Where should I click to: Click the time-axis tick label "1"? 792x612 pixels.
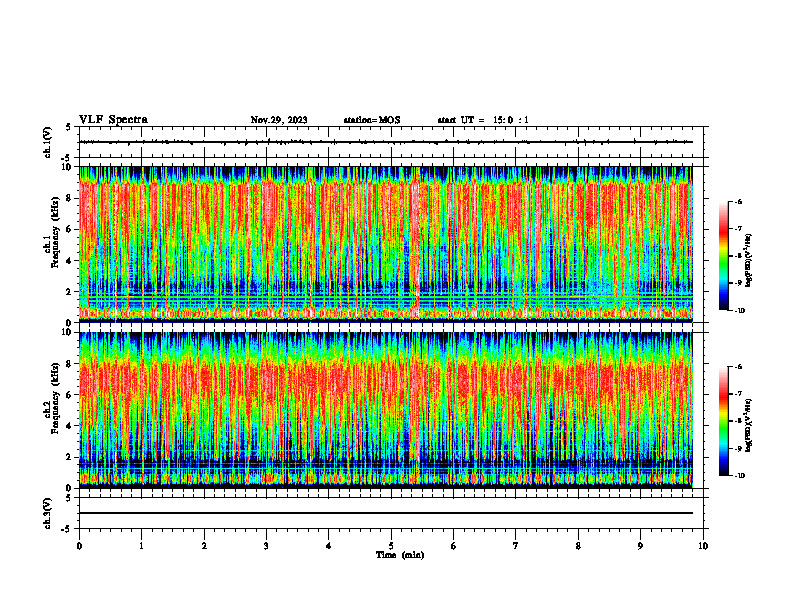point(141,546)
